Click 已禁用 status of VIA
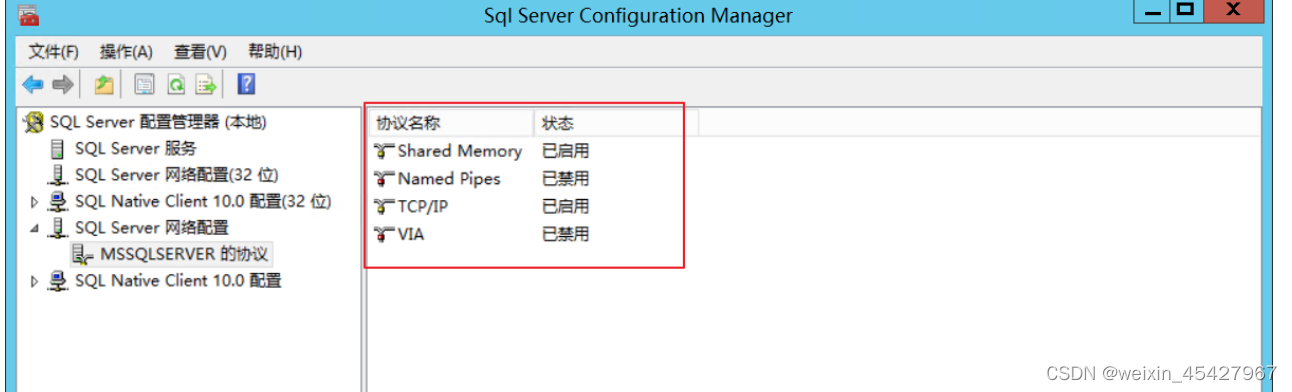The image size is (1292, 392). pos(566,235)
